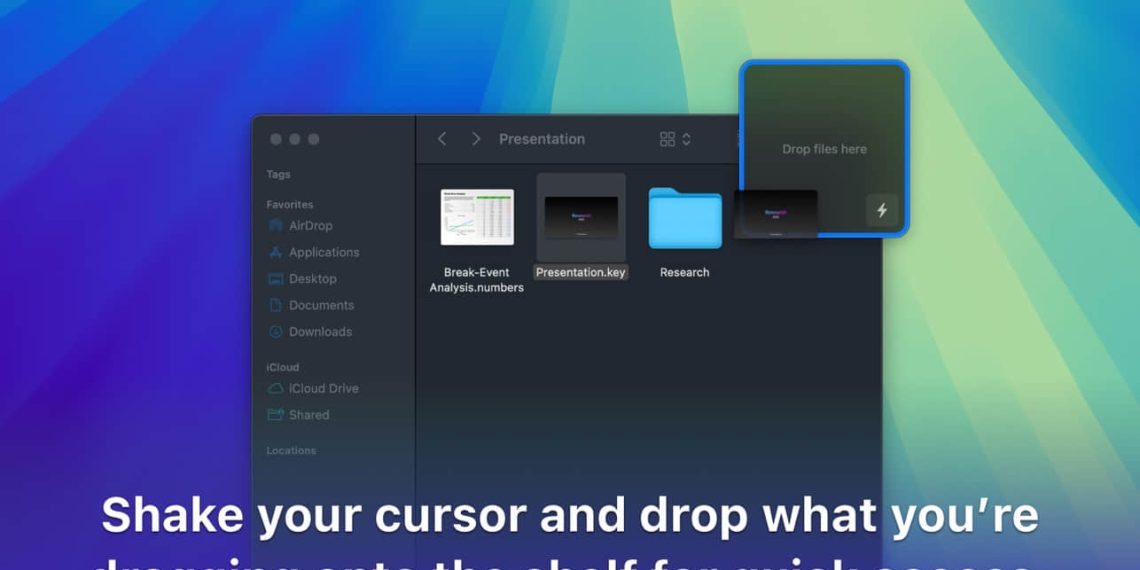The width and height of the screenshot is (1140, 570).
Task: Select the Presentation.key file thumbnail
Action: [581, 218]
